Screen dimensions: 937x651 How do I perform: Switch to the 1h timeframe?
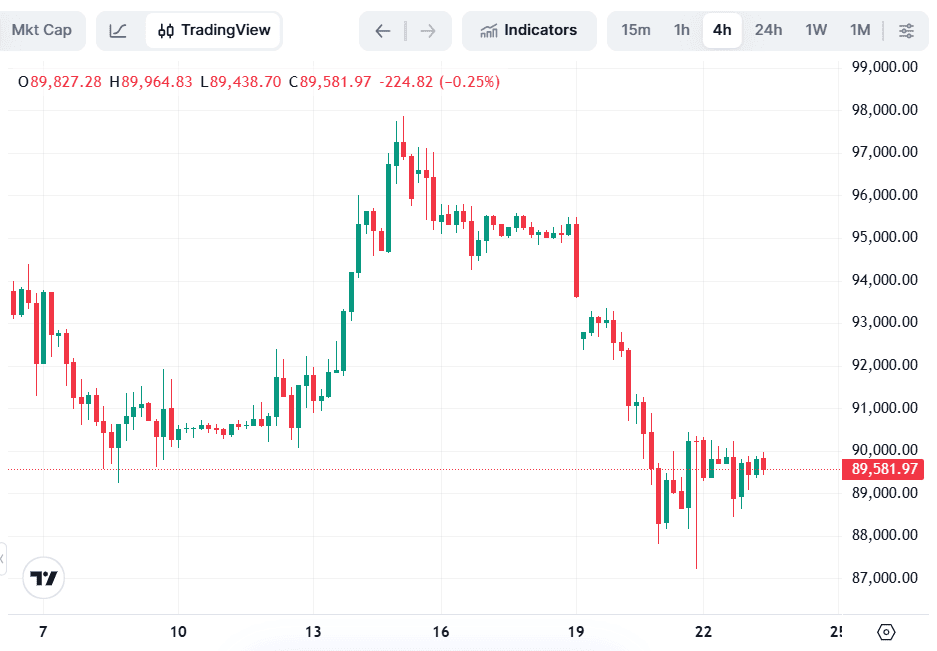681,30
